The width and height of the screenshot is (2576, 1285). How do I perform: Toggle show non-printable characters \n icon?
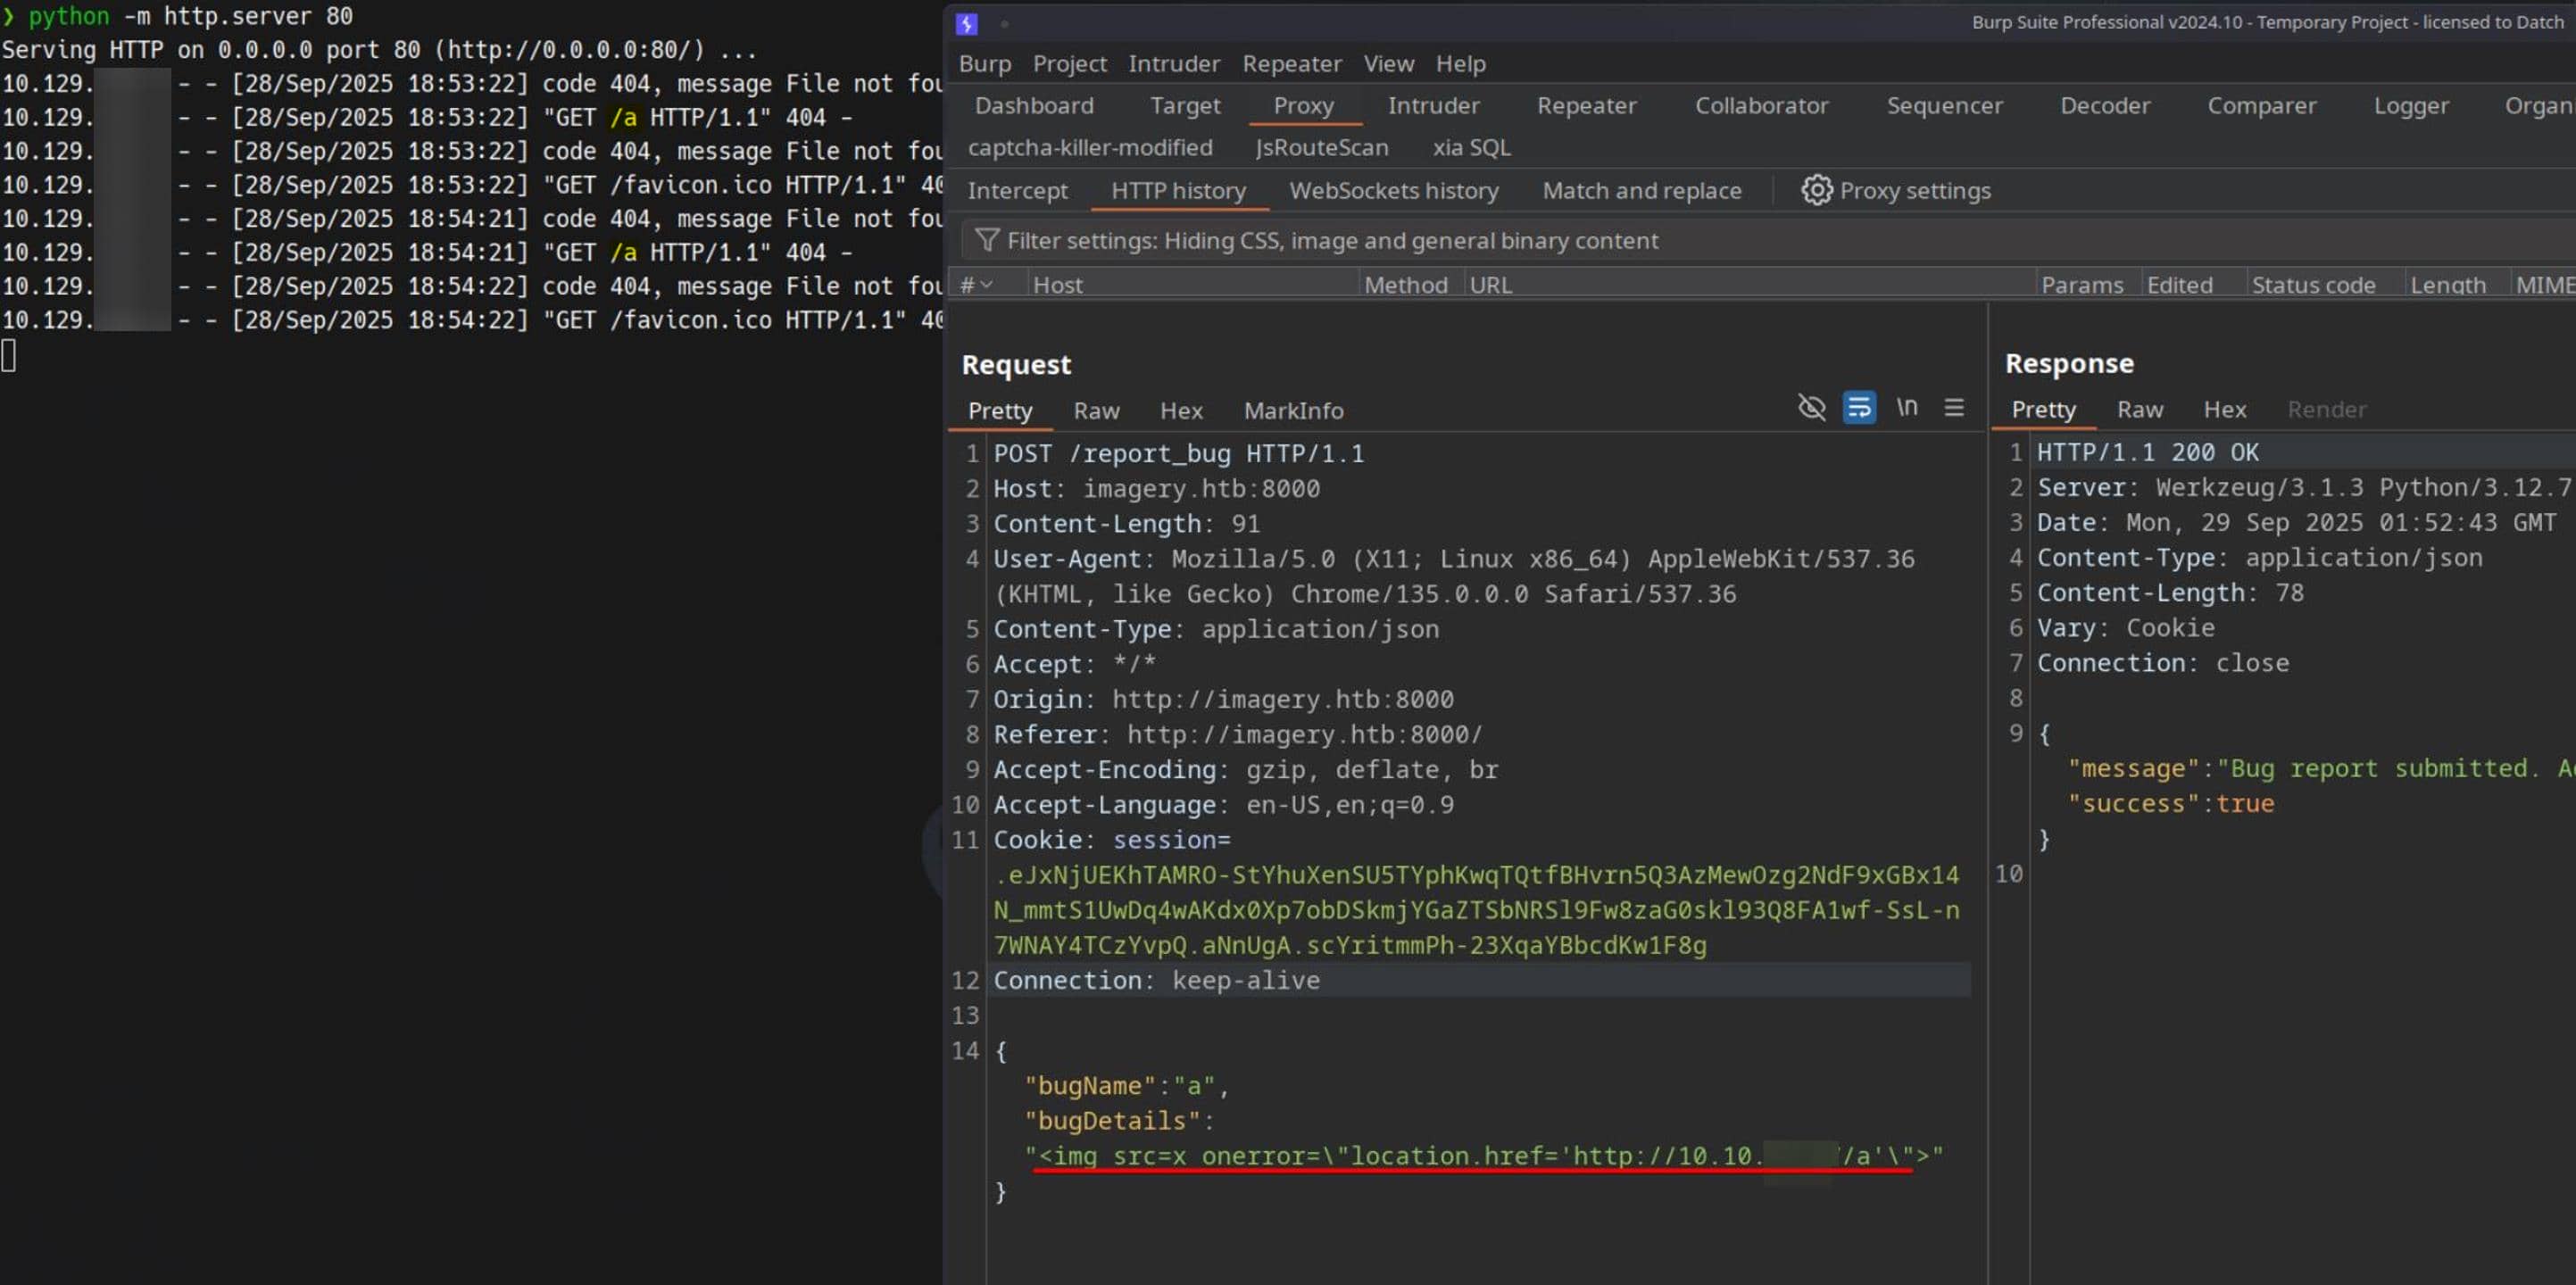click(x=1907, y=407)
